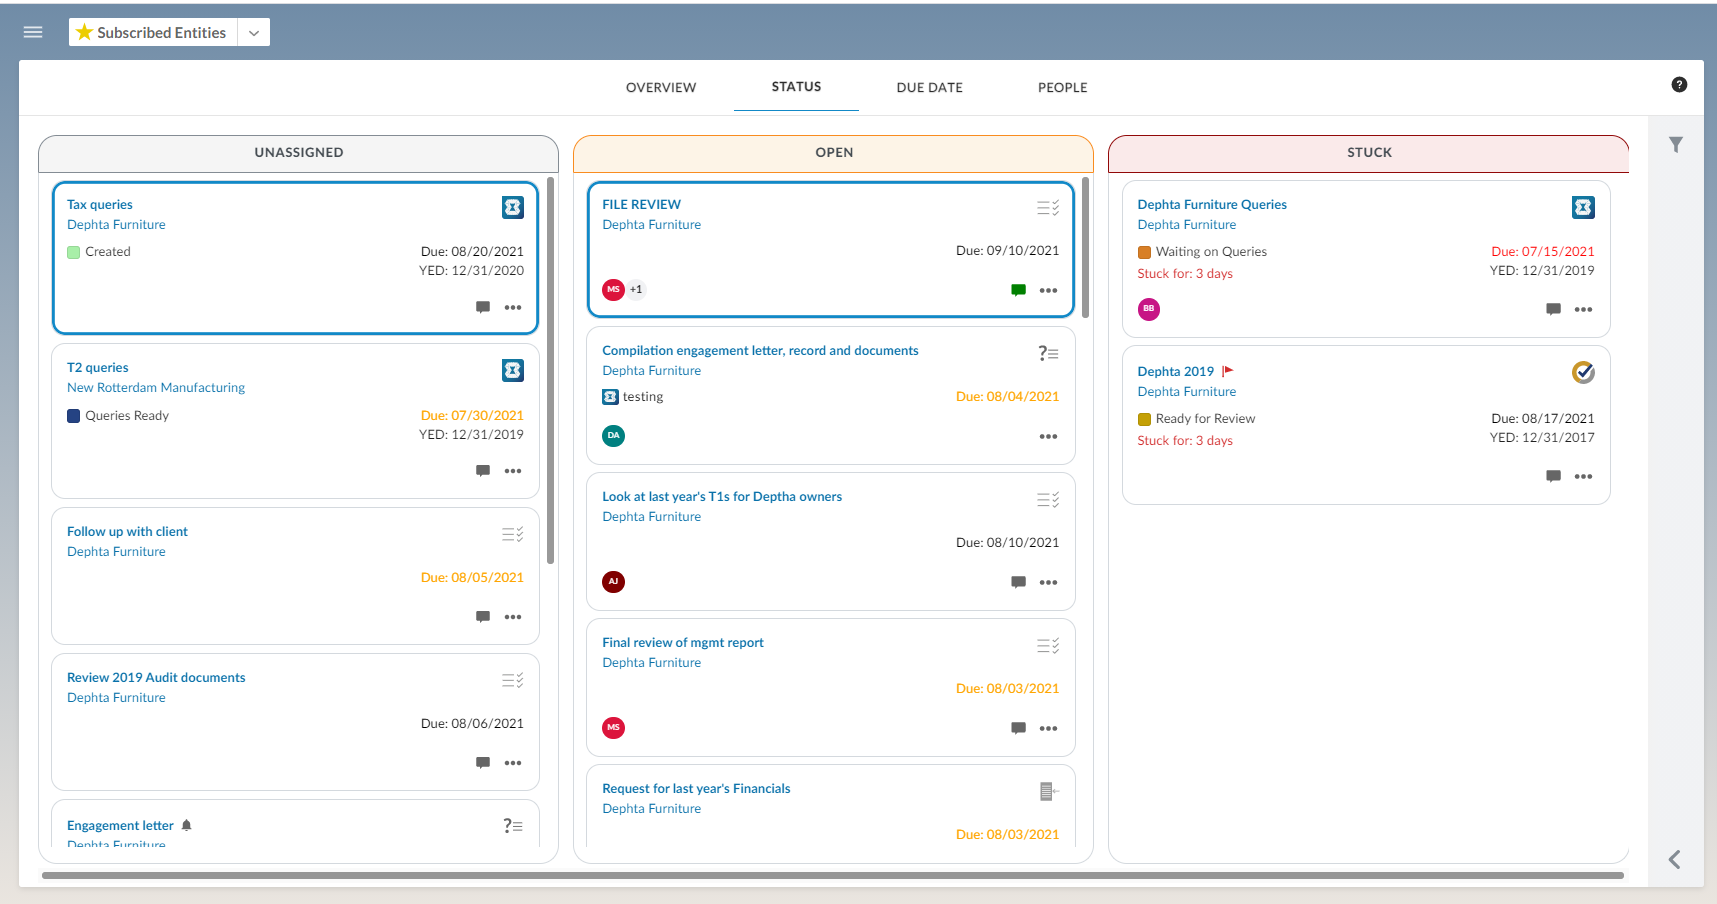Screen dimensions: 1717x904
Task: Click checklist icon on Final review of mgmt report
Action: coord(1048,646)
